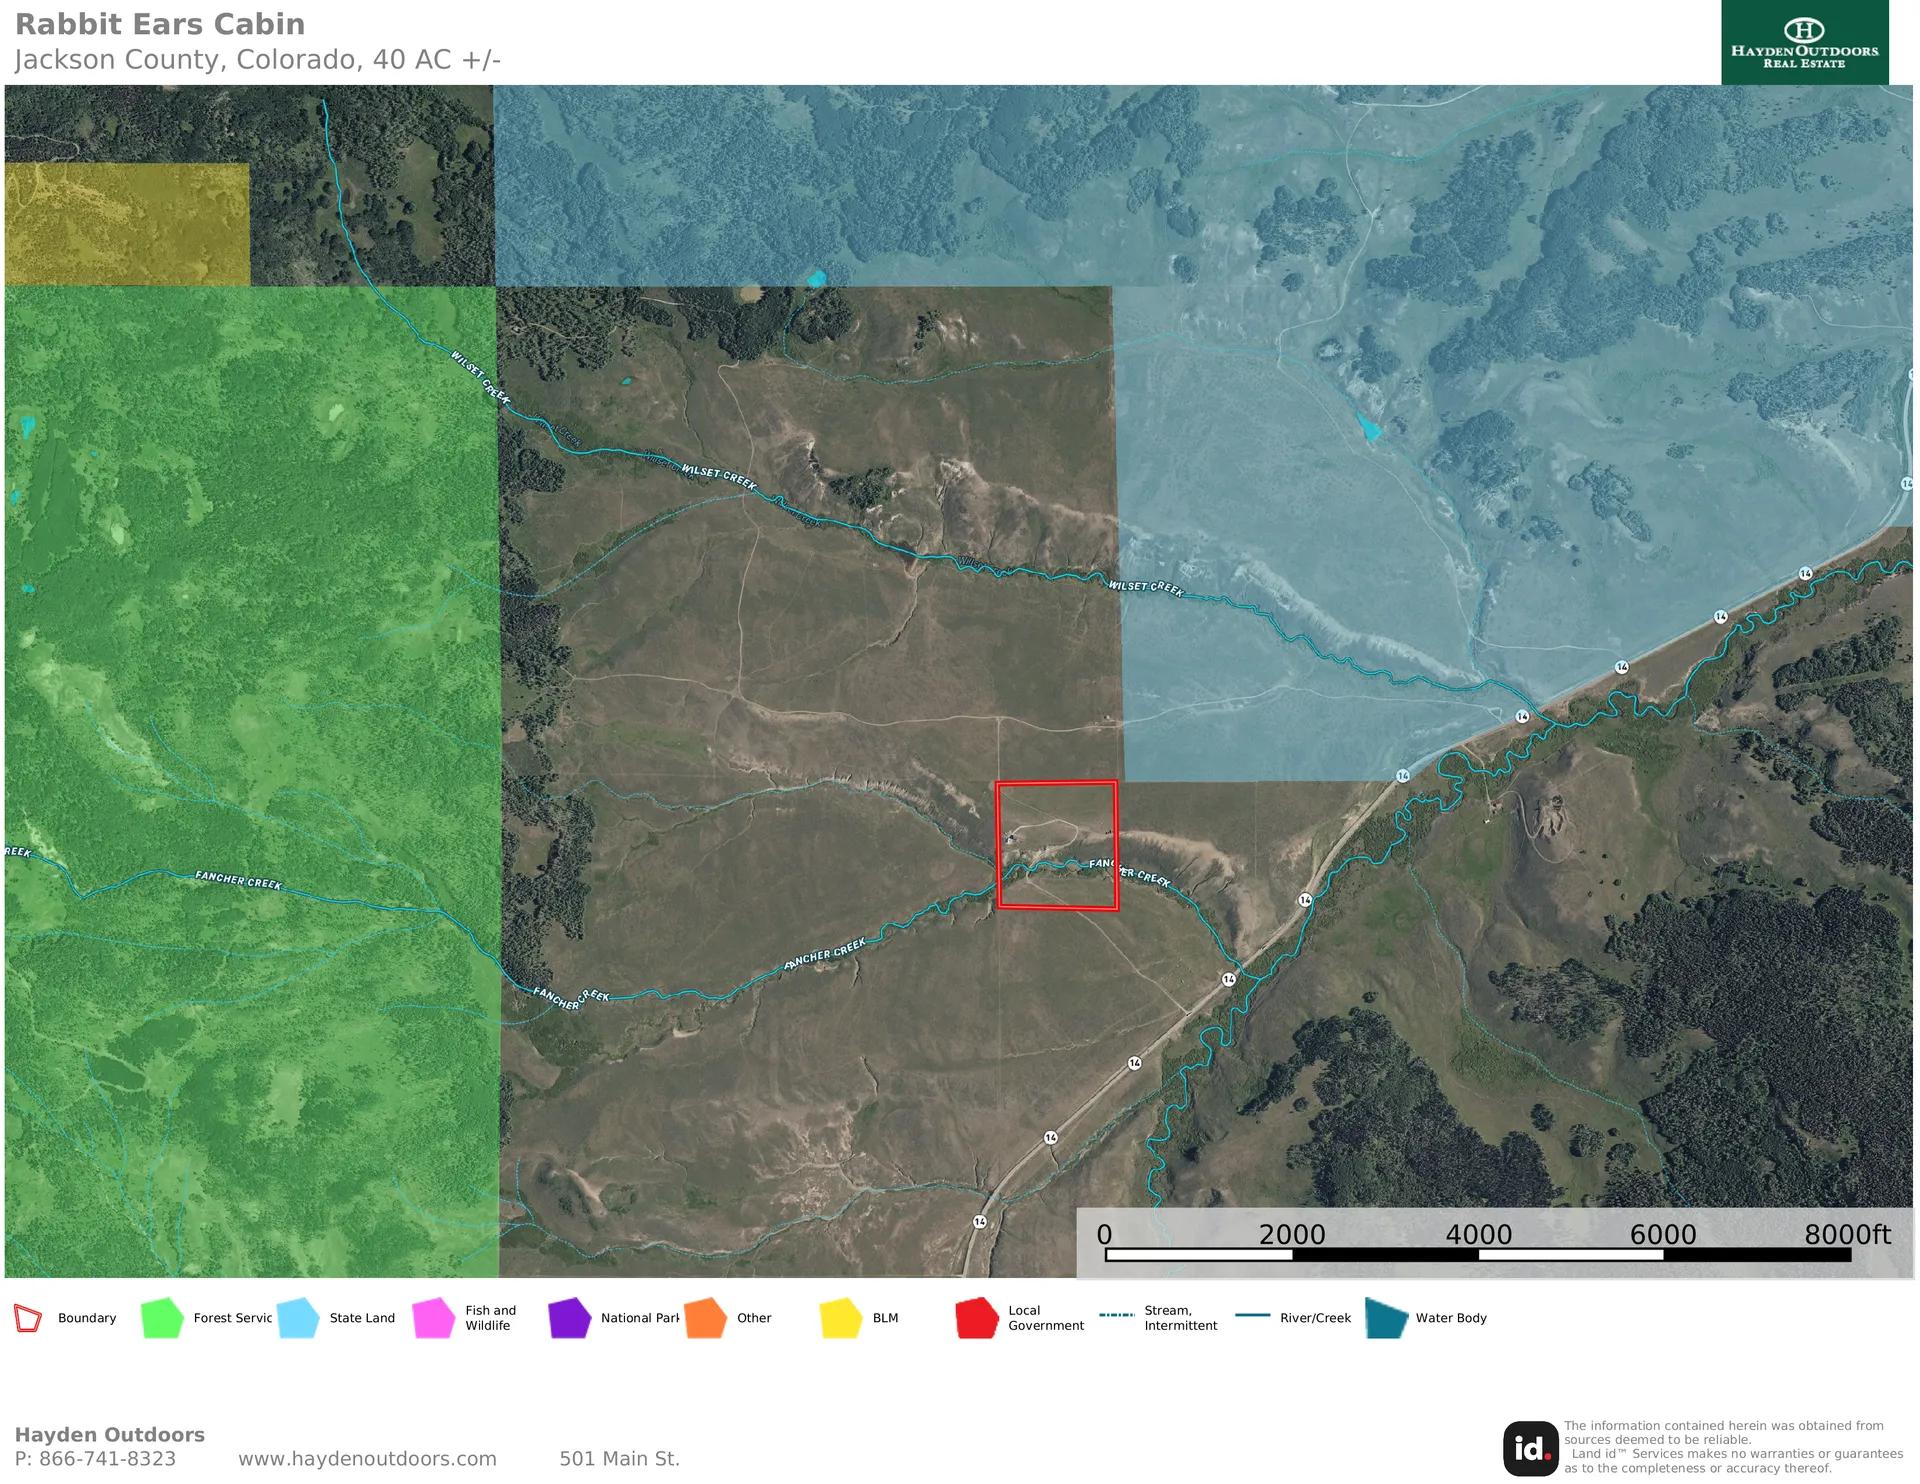Click the 6000 scale bar label
Image resolution: width=1920 pixels, height=1484 pixels.
(1663, 1235)
